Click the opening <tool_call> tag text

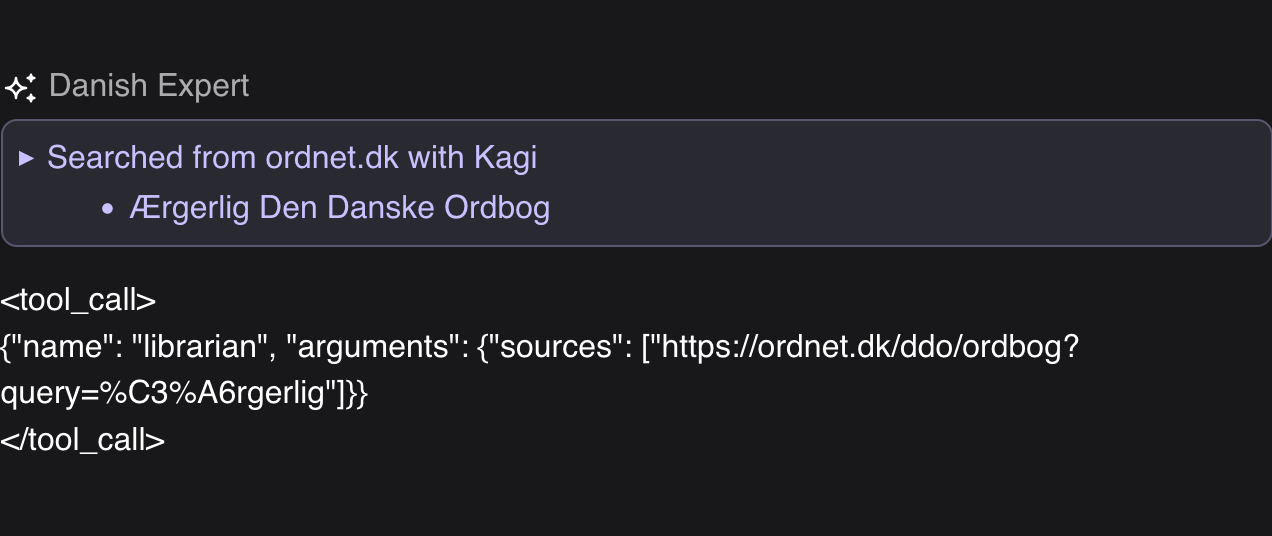[x=78, y=301]
